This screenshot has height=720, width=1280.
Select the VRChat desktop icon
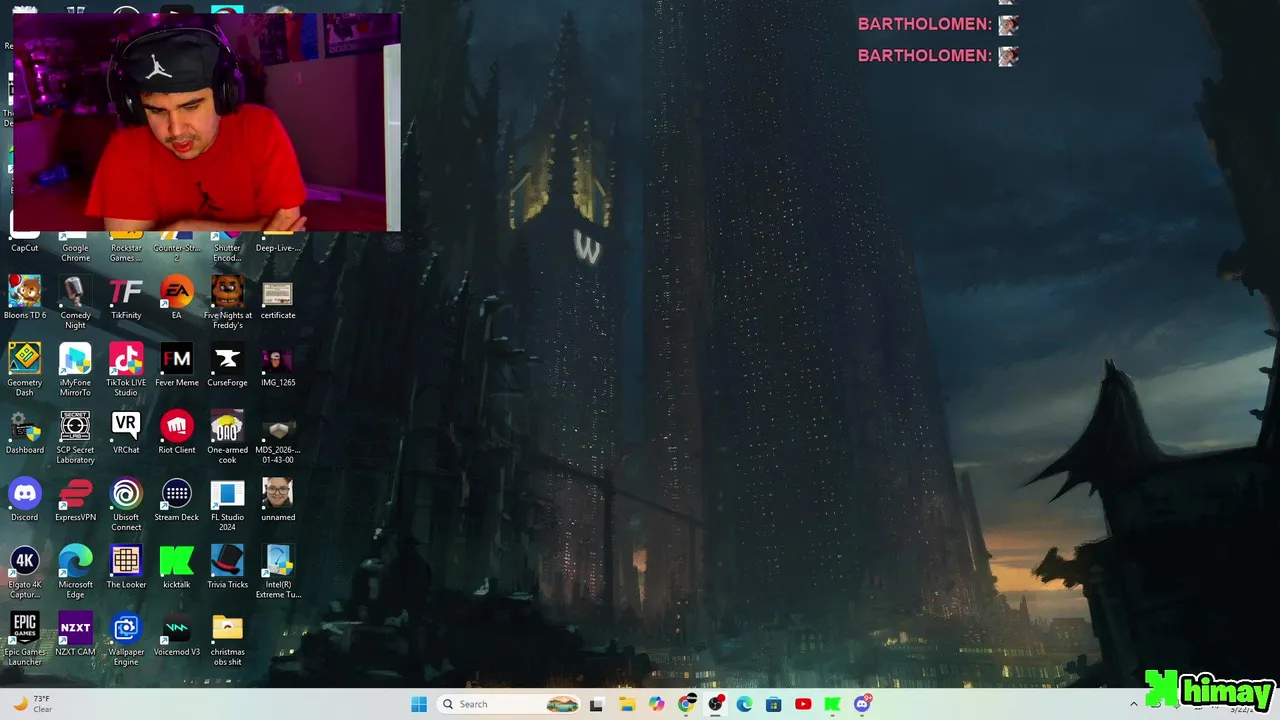[x=126, y=433]
